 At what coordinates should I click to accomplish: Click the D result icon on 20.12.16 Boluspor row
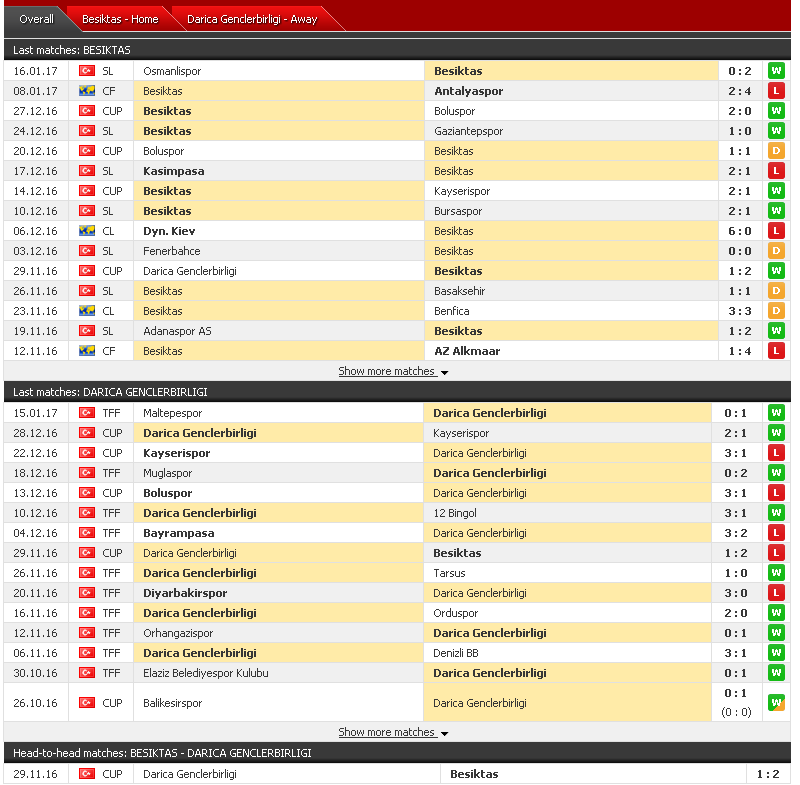[x=776, y=151]
